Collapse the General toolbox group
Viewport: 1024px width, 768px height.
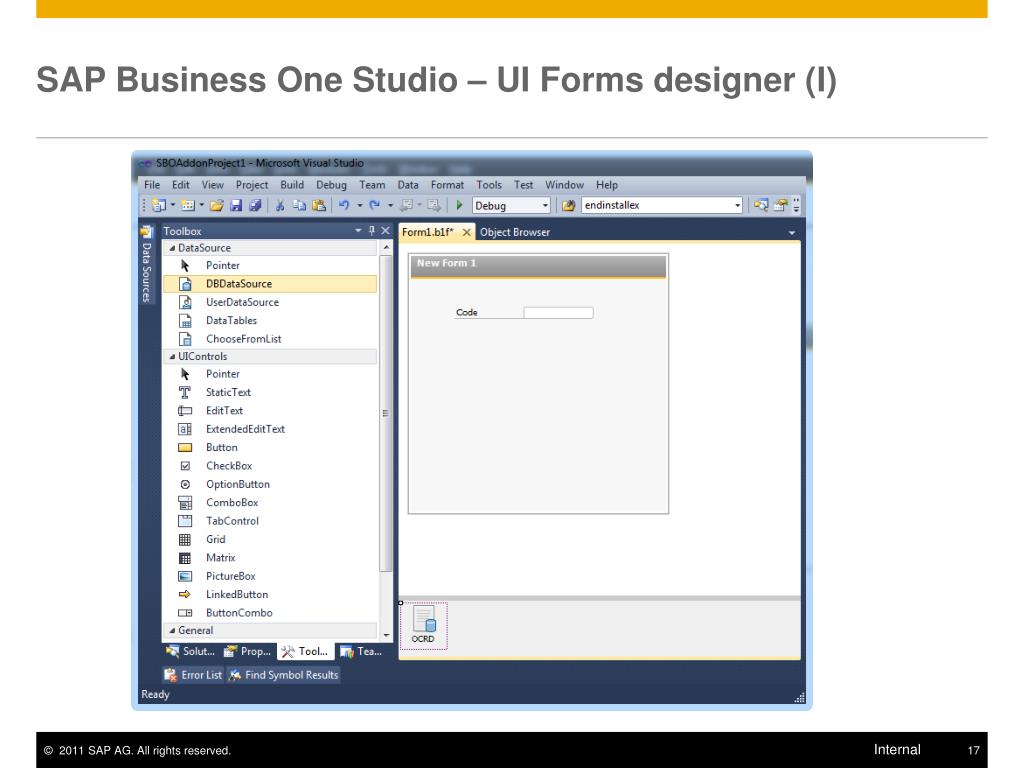pos(172,631)
